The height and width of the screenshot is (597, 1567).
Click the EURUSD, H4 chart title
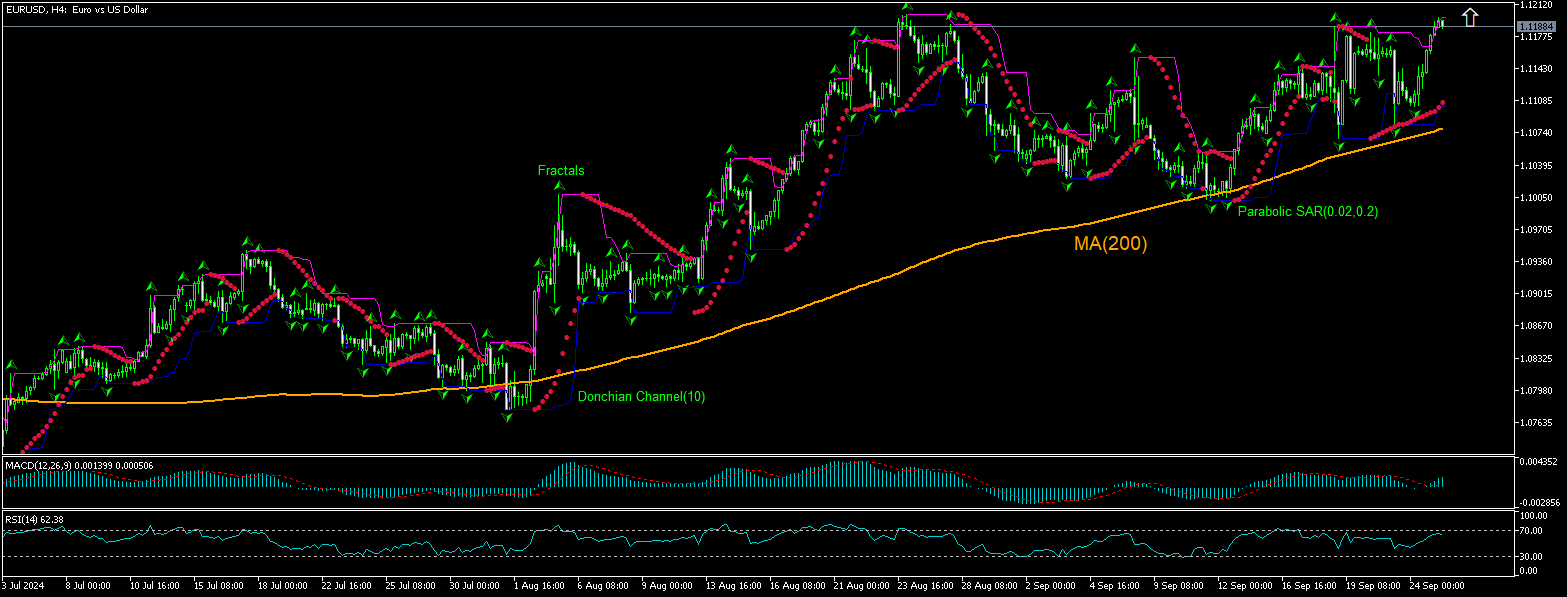77,8
